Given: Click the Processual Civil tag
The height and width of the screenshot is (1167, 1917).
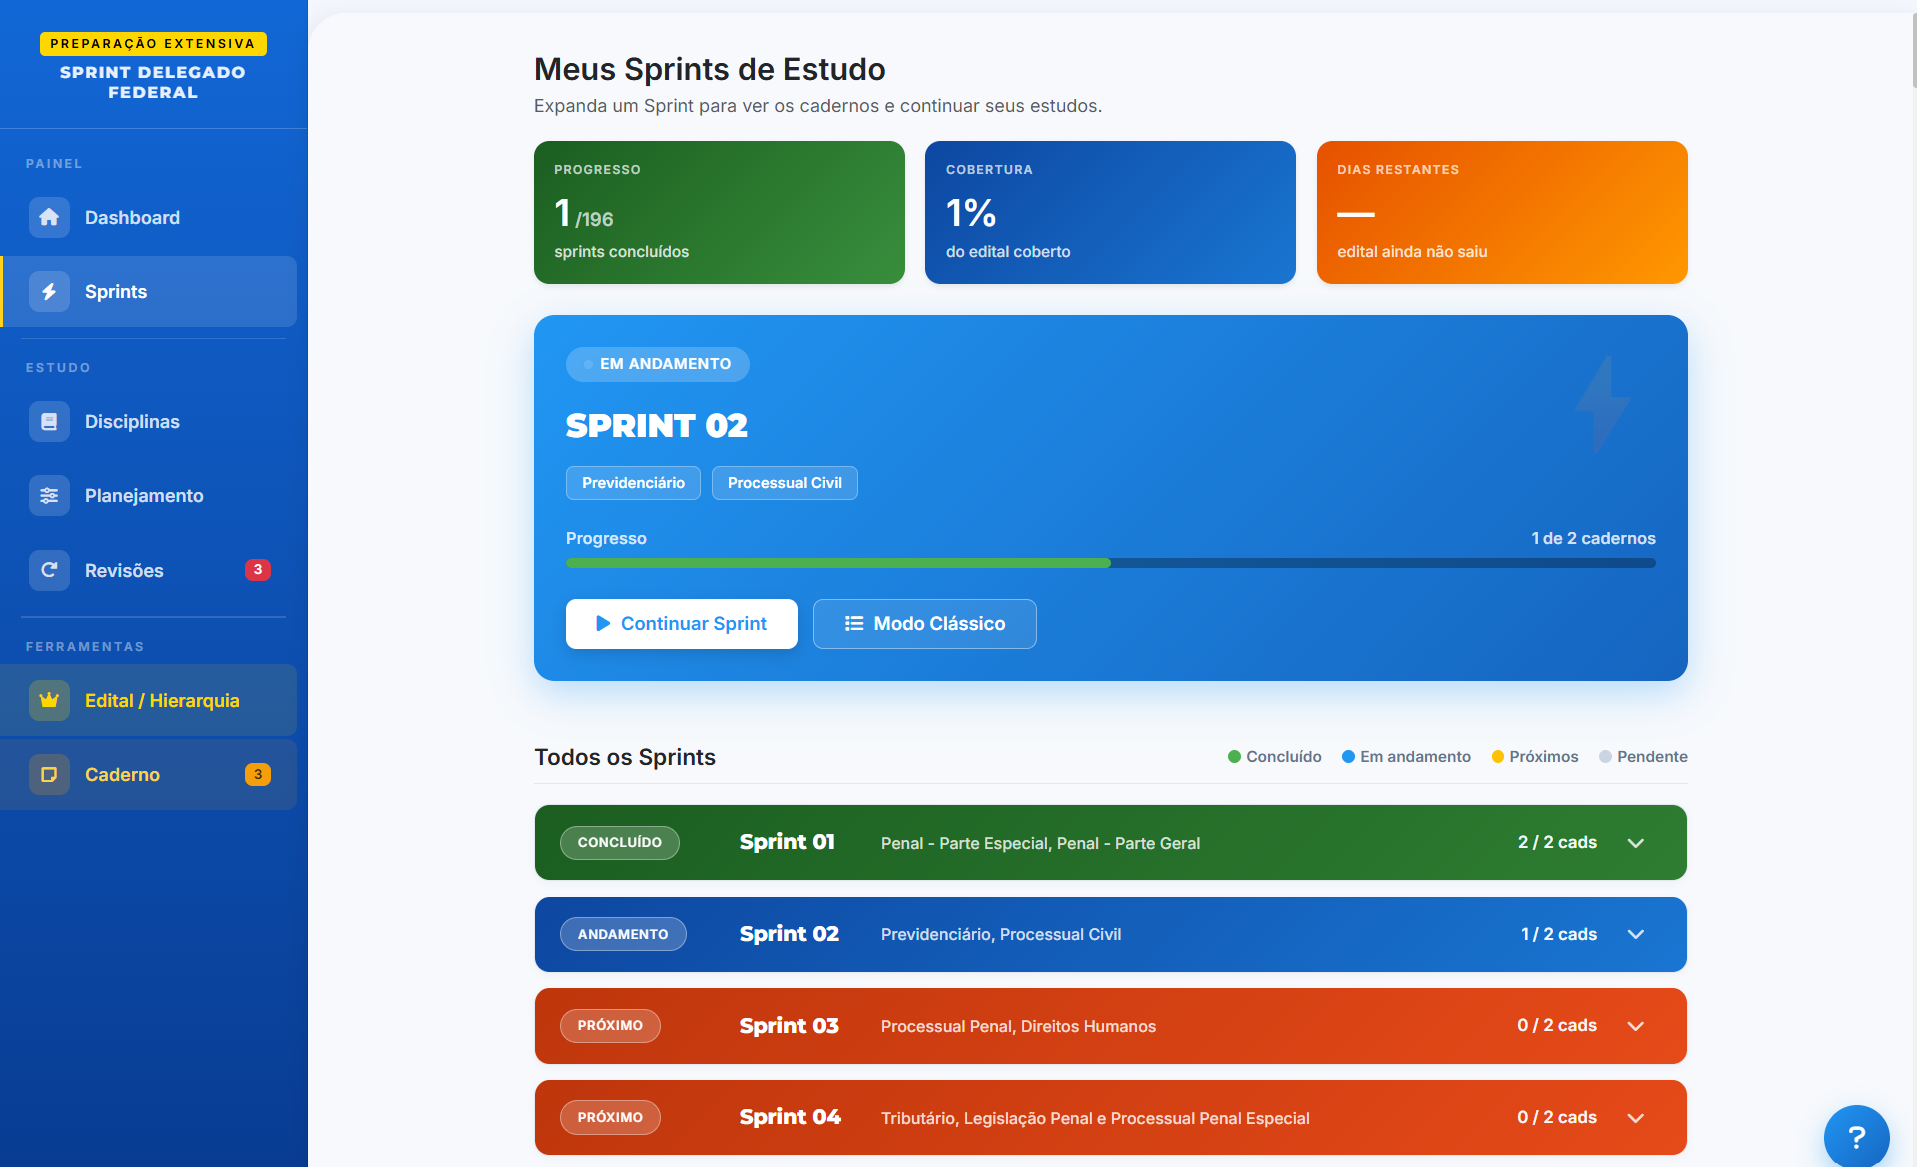Looking at the screenshot, I should (785, 483).
